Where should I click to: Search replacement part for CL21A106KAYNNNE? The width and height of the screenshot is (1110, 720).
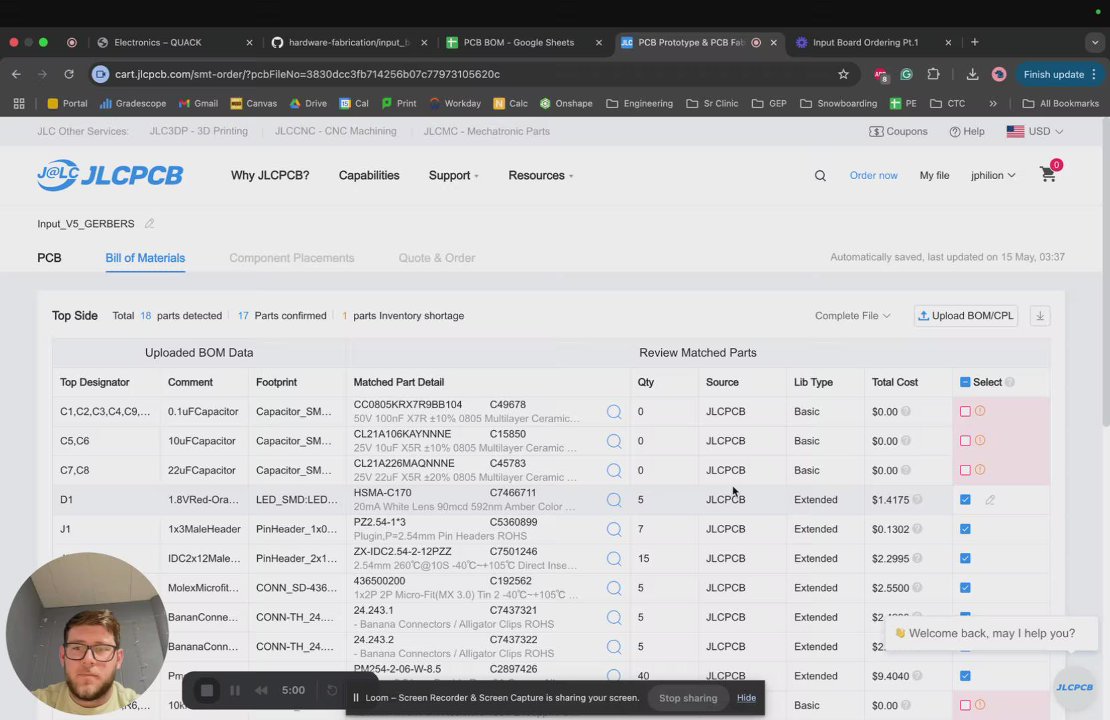(x=614, y=441)
